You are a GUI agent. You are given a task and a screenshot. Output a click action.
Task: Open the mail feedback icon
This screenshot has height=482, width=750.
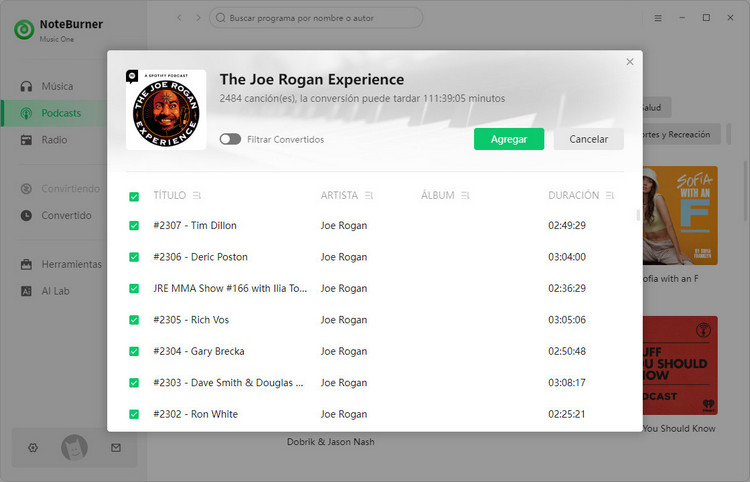(116, 448)
